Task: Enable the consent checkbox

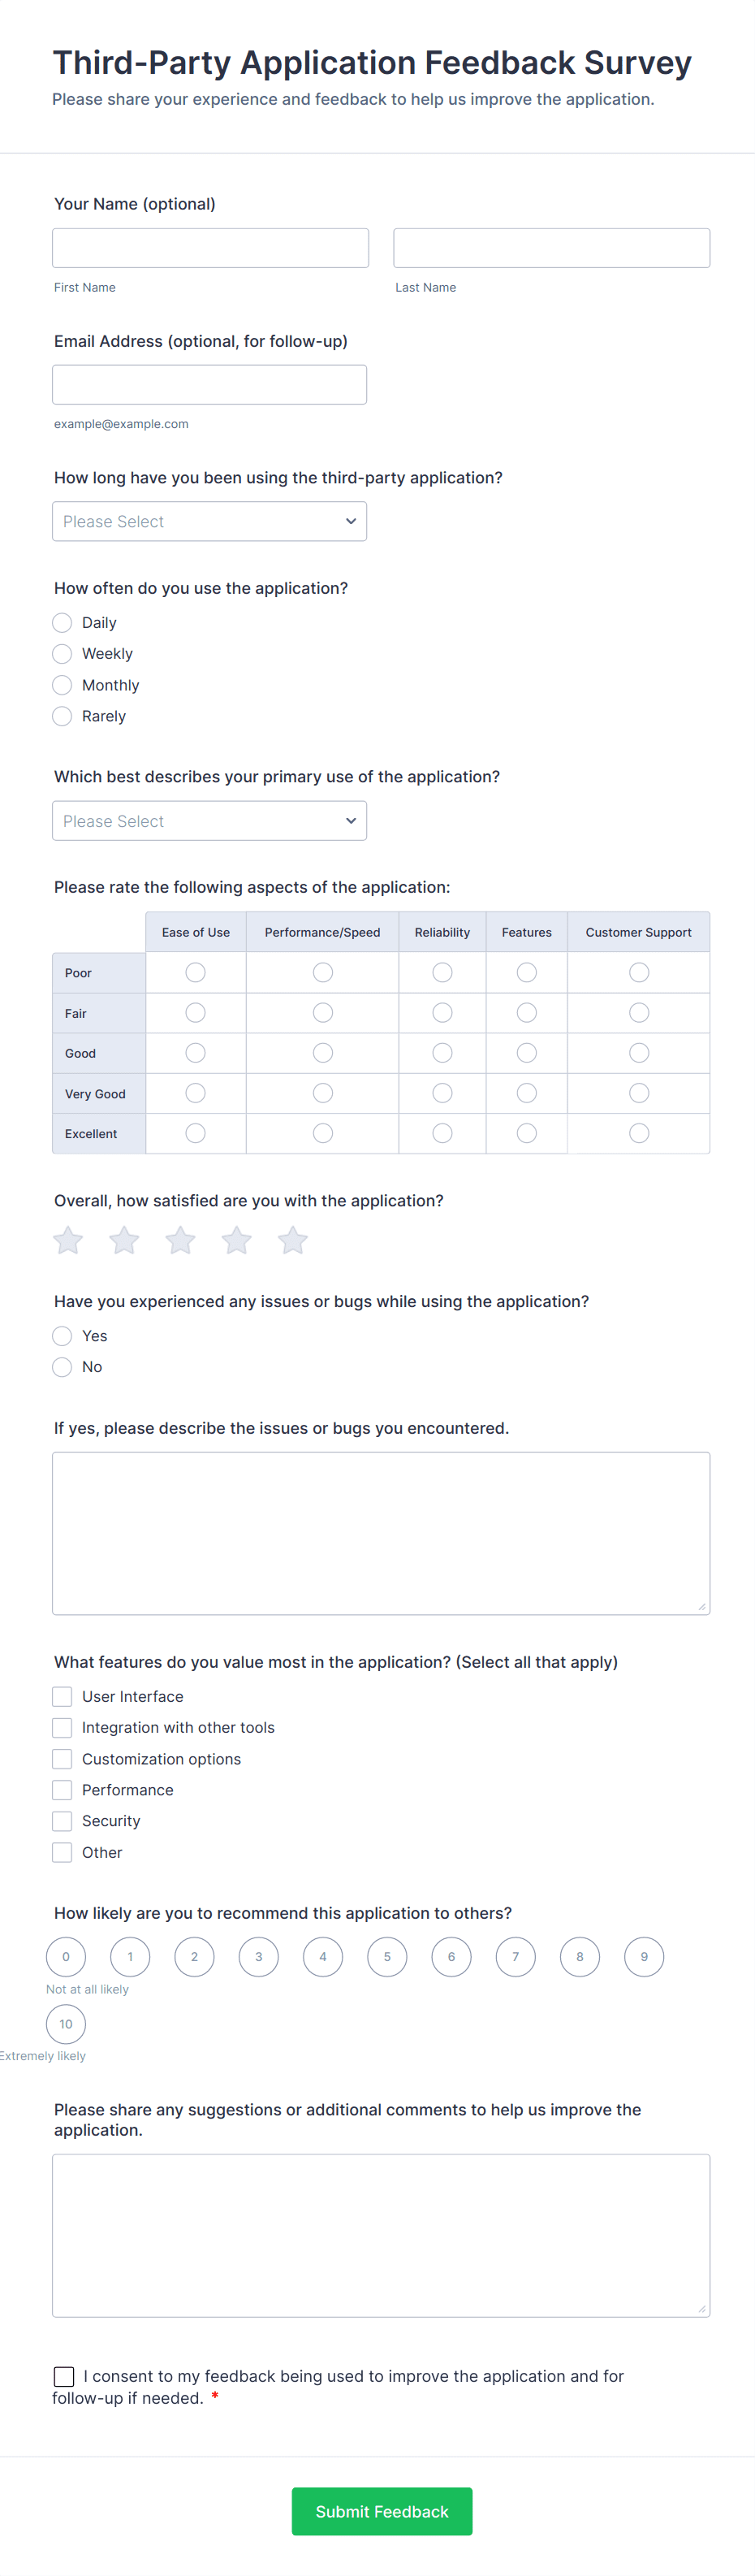Action: [64, 2376]
